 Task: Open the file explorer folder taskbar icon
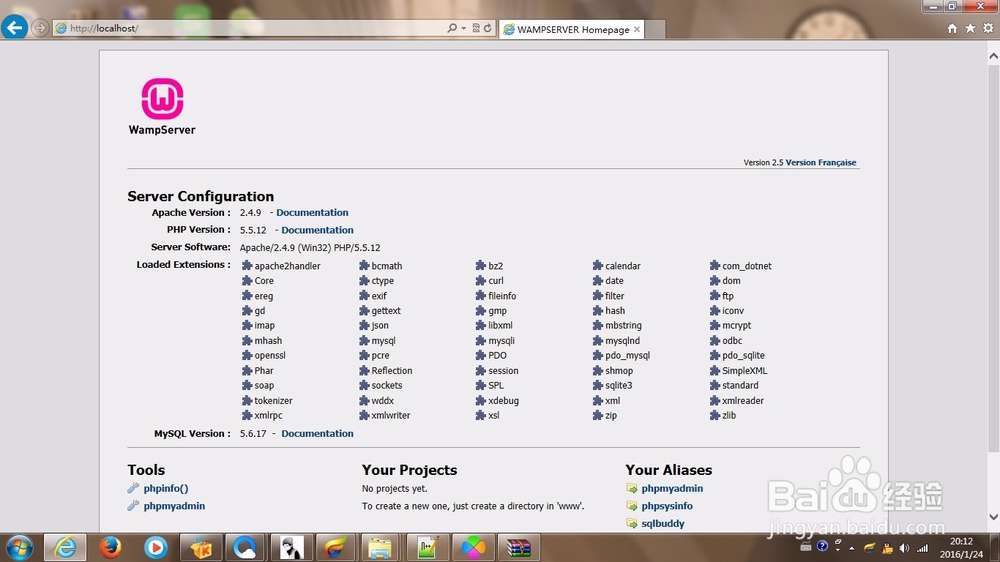[x=379, y=547]
